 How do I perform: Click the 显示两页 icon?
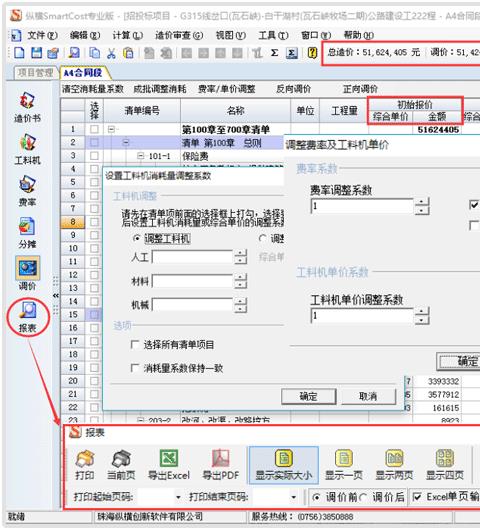point(394,465)
